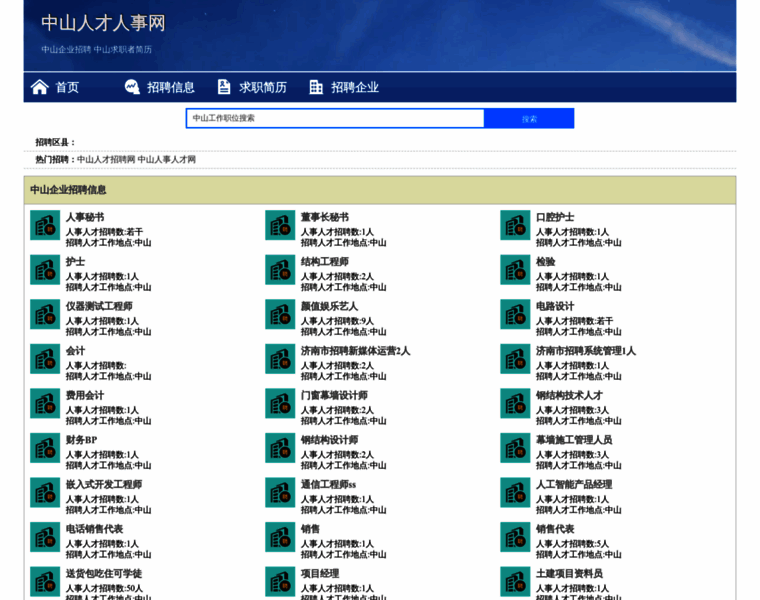Click the icon beside 结构工程师 listing
Image resolution: width=760 pixels, height=600 pixels.
[x=280, y=270]
